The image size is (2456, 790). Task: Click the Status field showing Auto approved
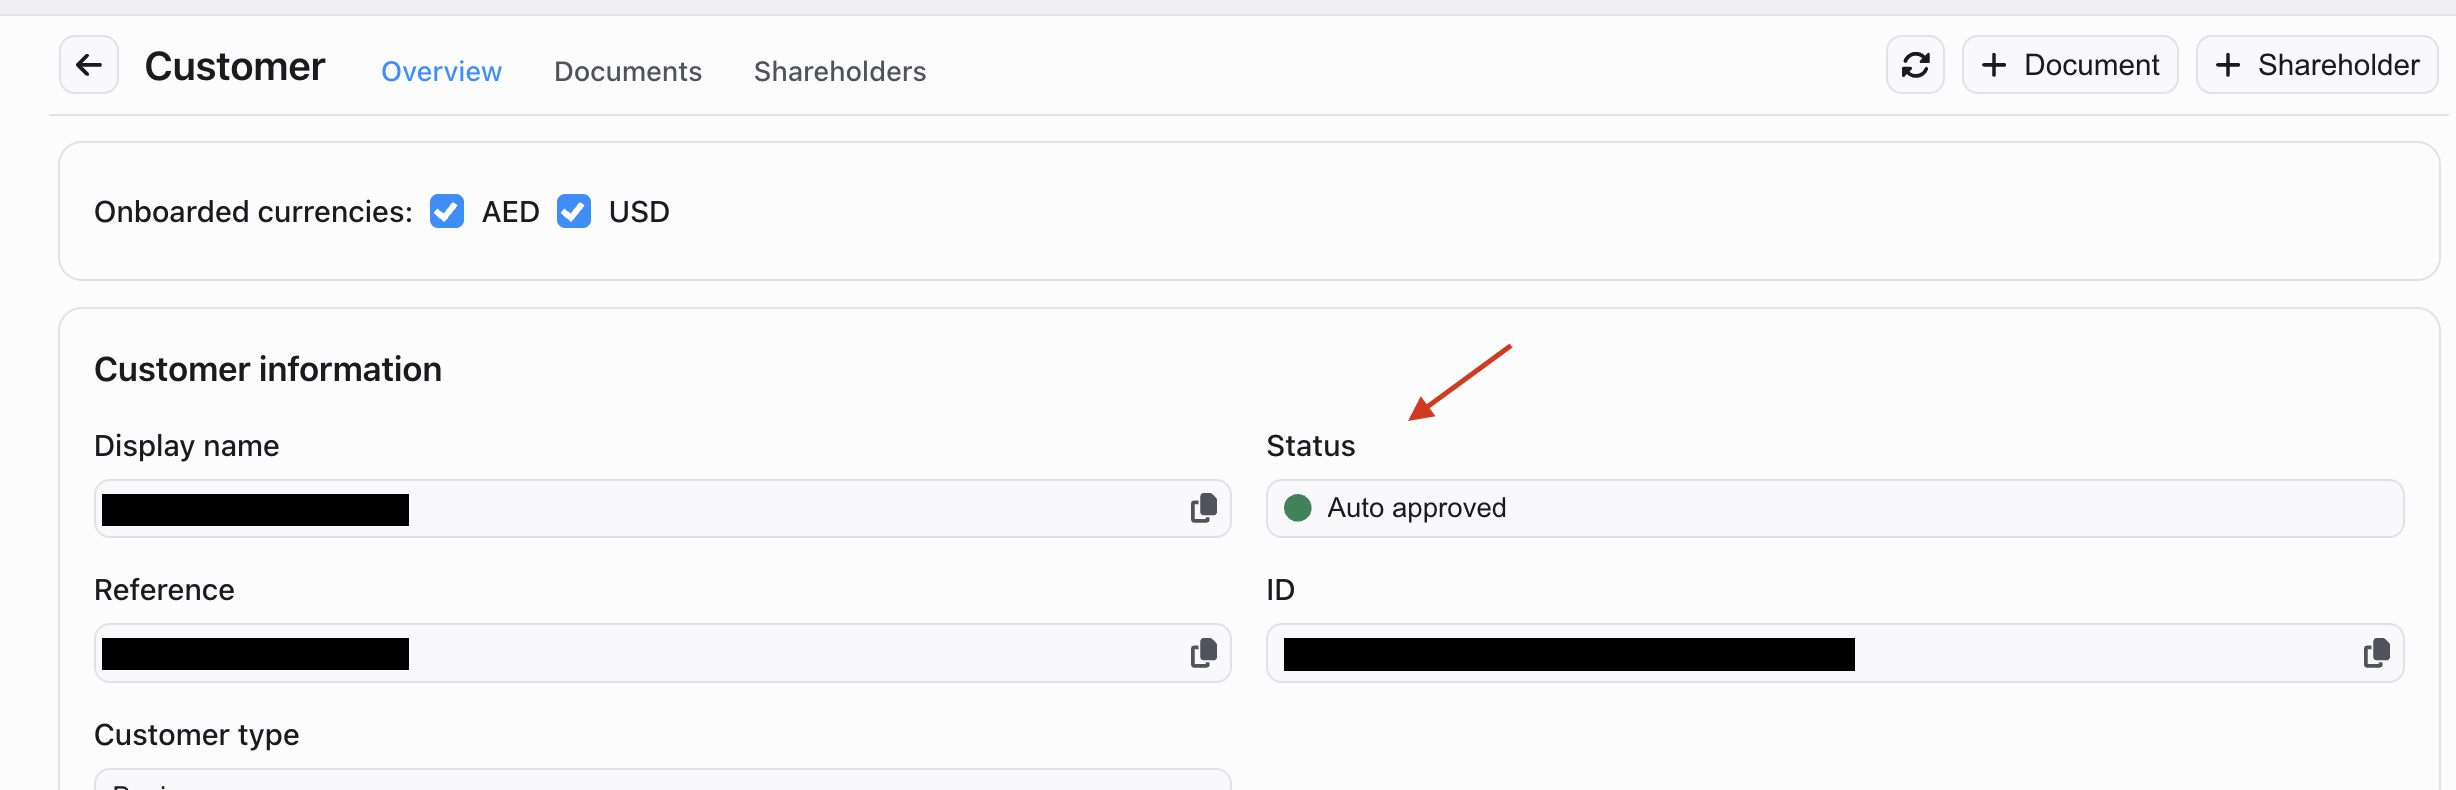pos(1835,508)
